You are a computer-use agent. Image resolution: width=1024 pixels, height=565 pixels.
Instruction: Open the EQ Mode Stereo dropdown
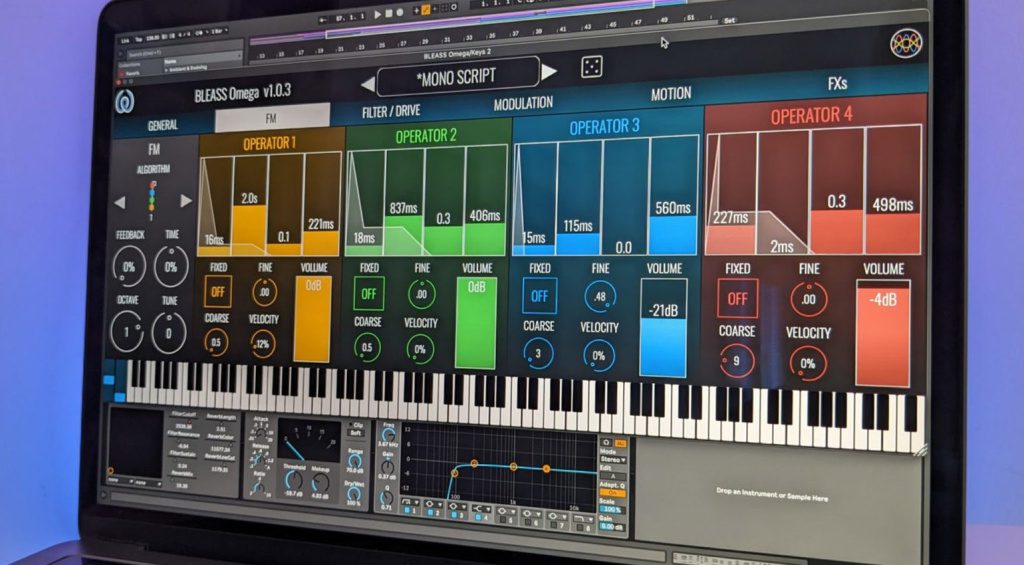click(611, 458)
